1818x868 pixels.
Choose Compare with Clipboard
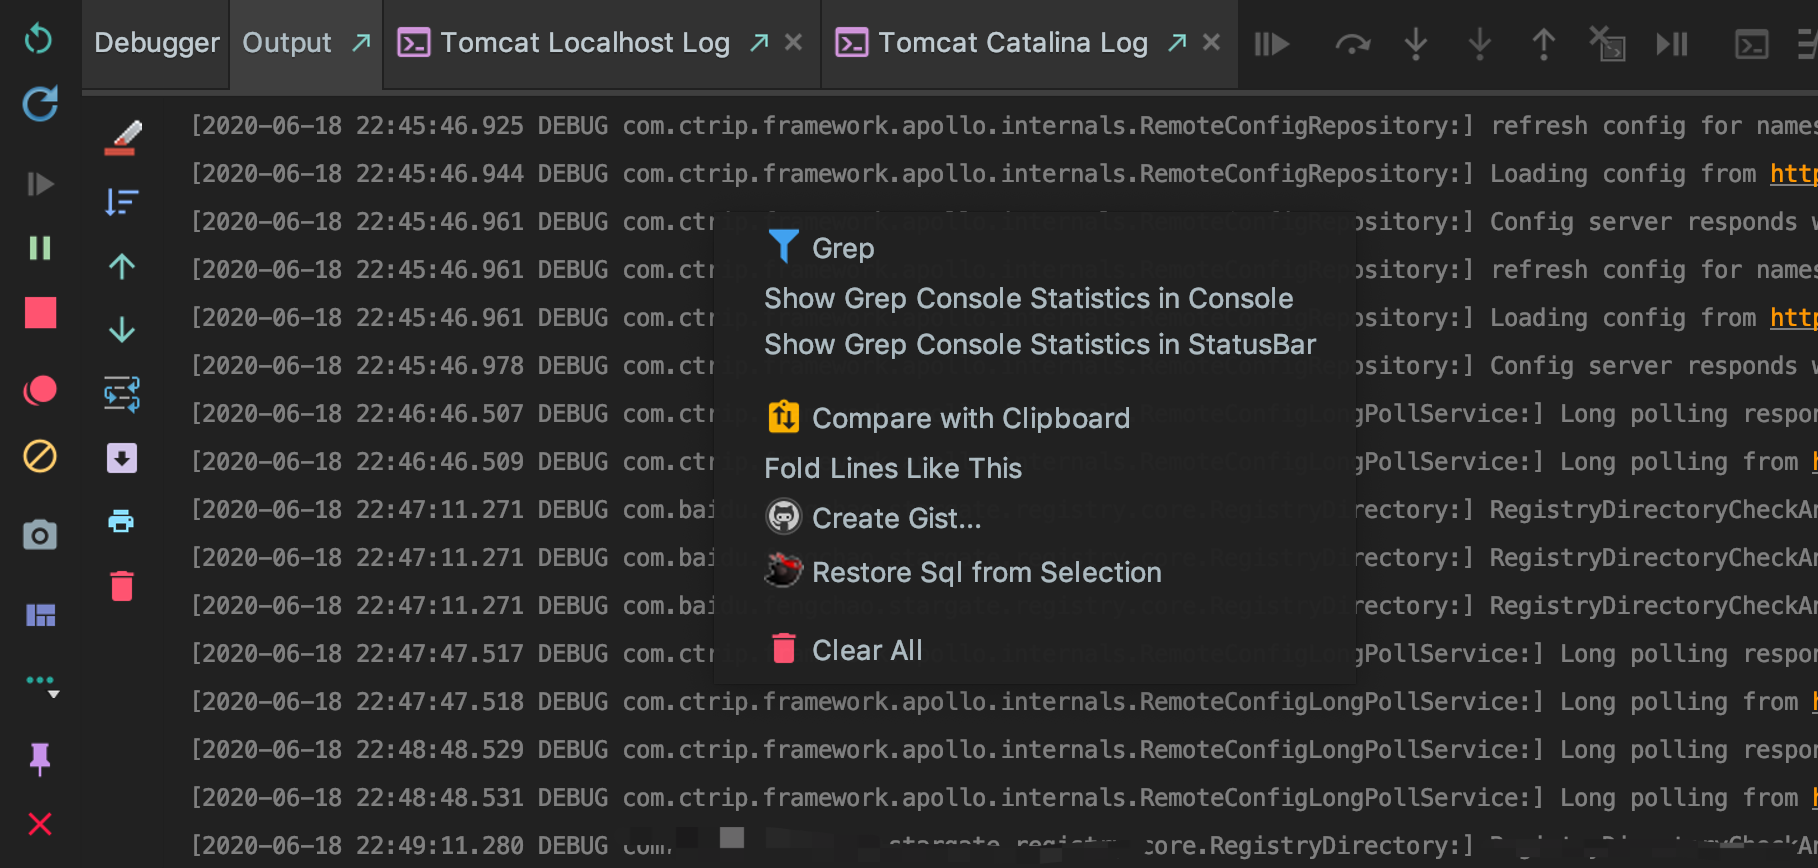(1035, 418)
